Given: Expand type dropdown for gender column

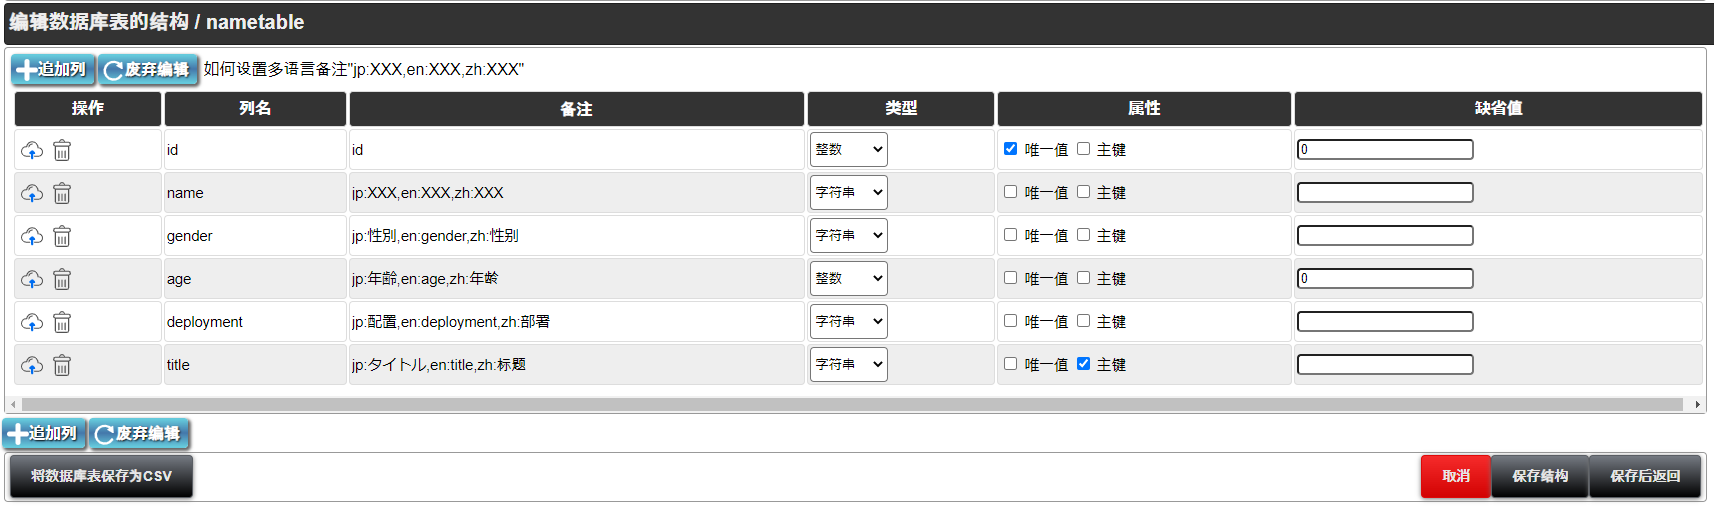Looking at the screenshot, I should [848, 236].
